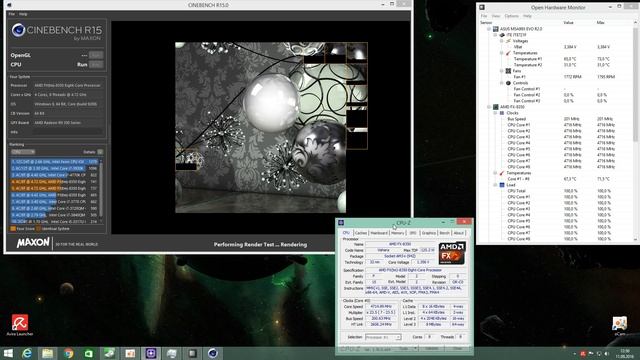The width and height of the screenshot is (640, 360).
Task: Collapse the Controls node
Action: [x=502, y=83]
